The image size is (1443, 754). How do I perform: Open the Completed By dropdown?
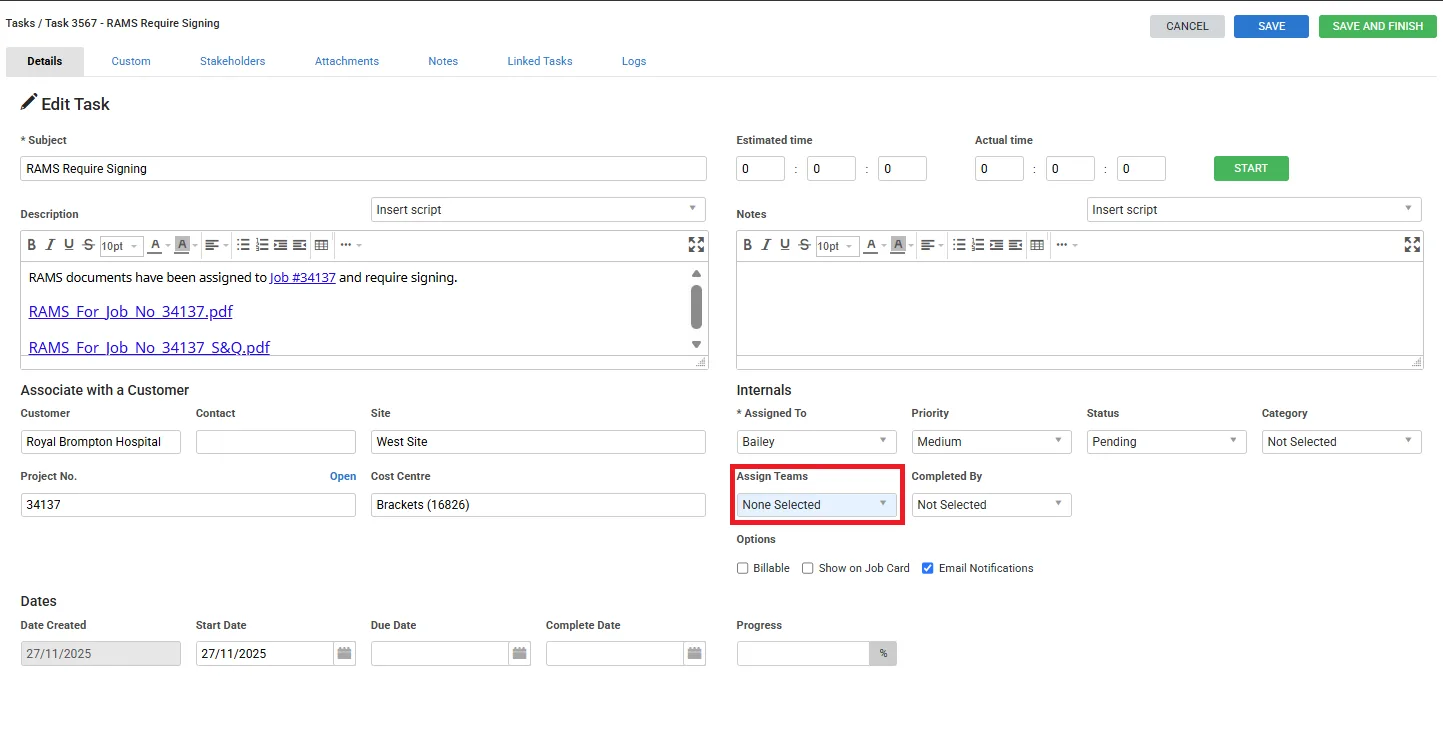pyautogui.click(x=991, y=505)
